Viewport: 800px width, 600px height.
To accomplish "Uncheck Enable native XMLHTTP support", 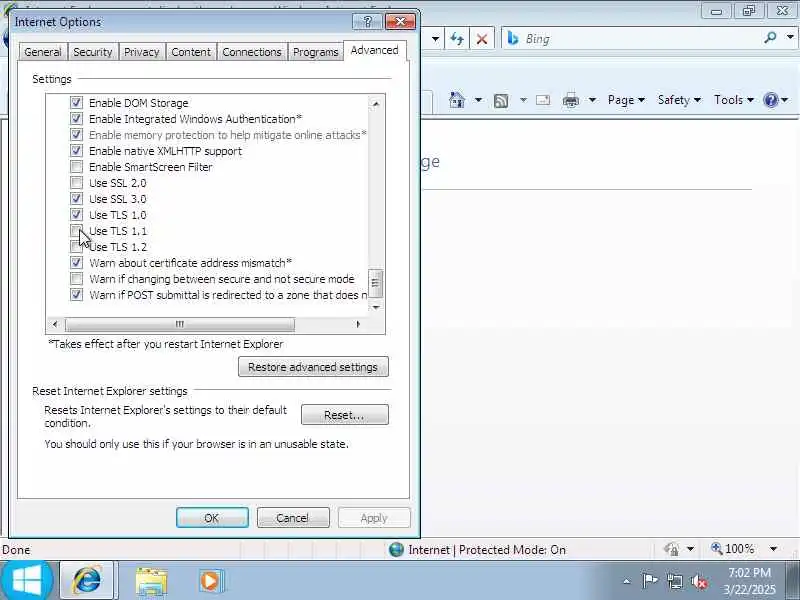I will click(x=76, y=151).
